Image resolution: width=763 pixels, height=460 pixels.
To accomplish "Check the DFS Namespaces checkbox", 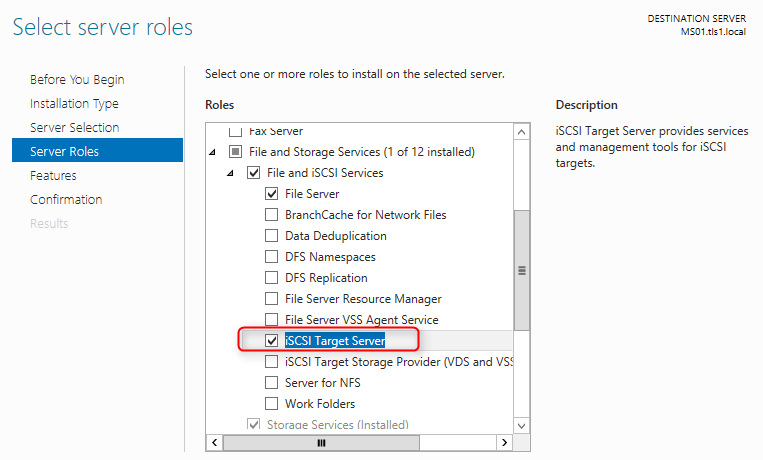I will click(x=272, y=257).
